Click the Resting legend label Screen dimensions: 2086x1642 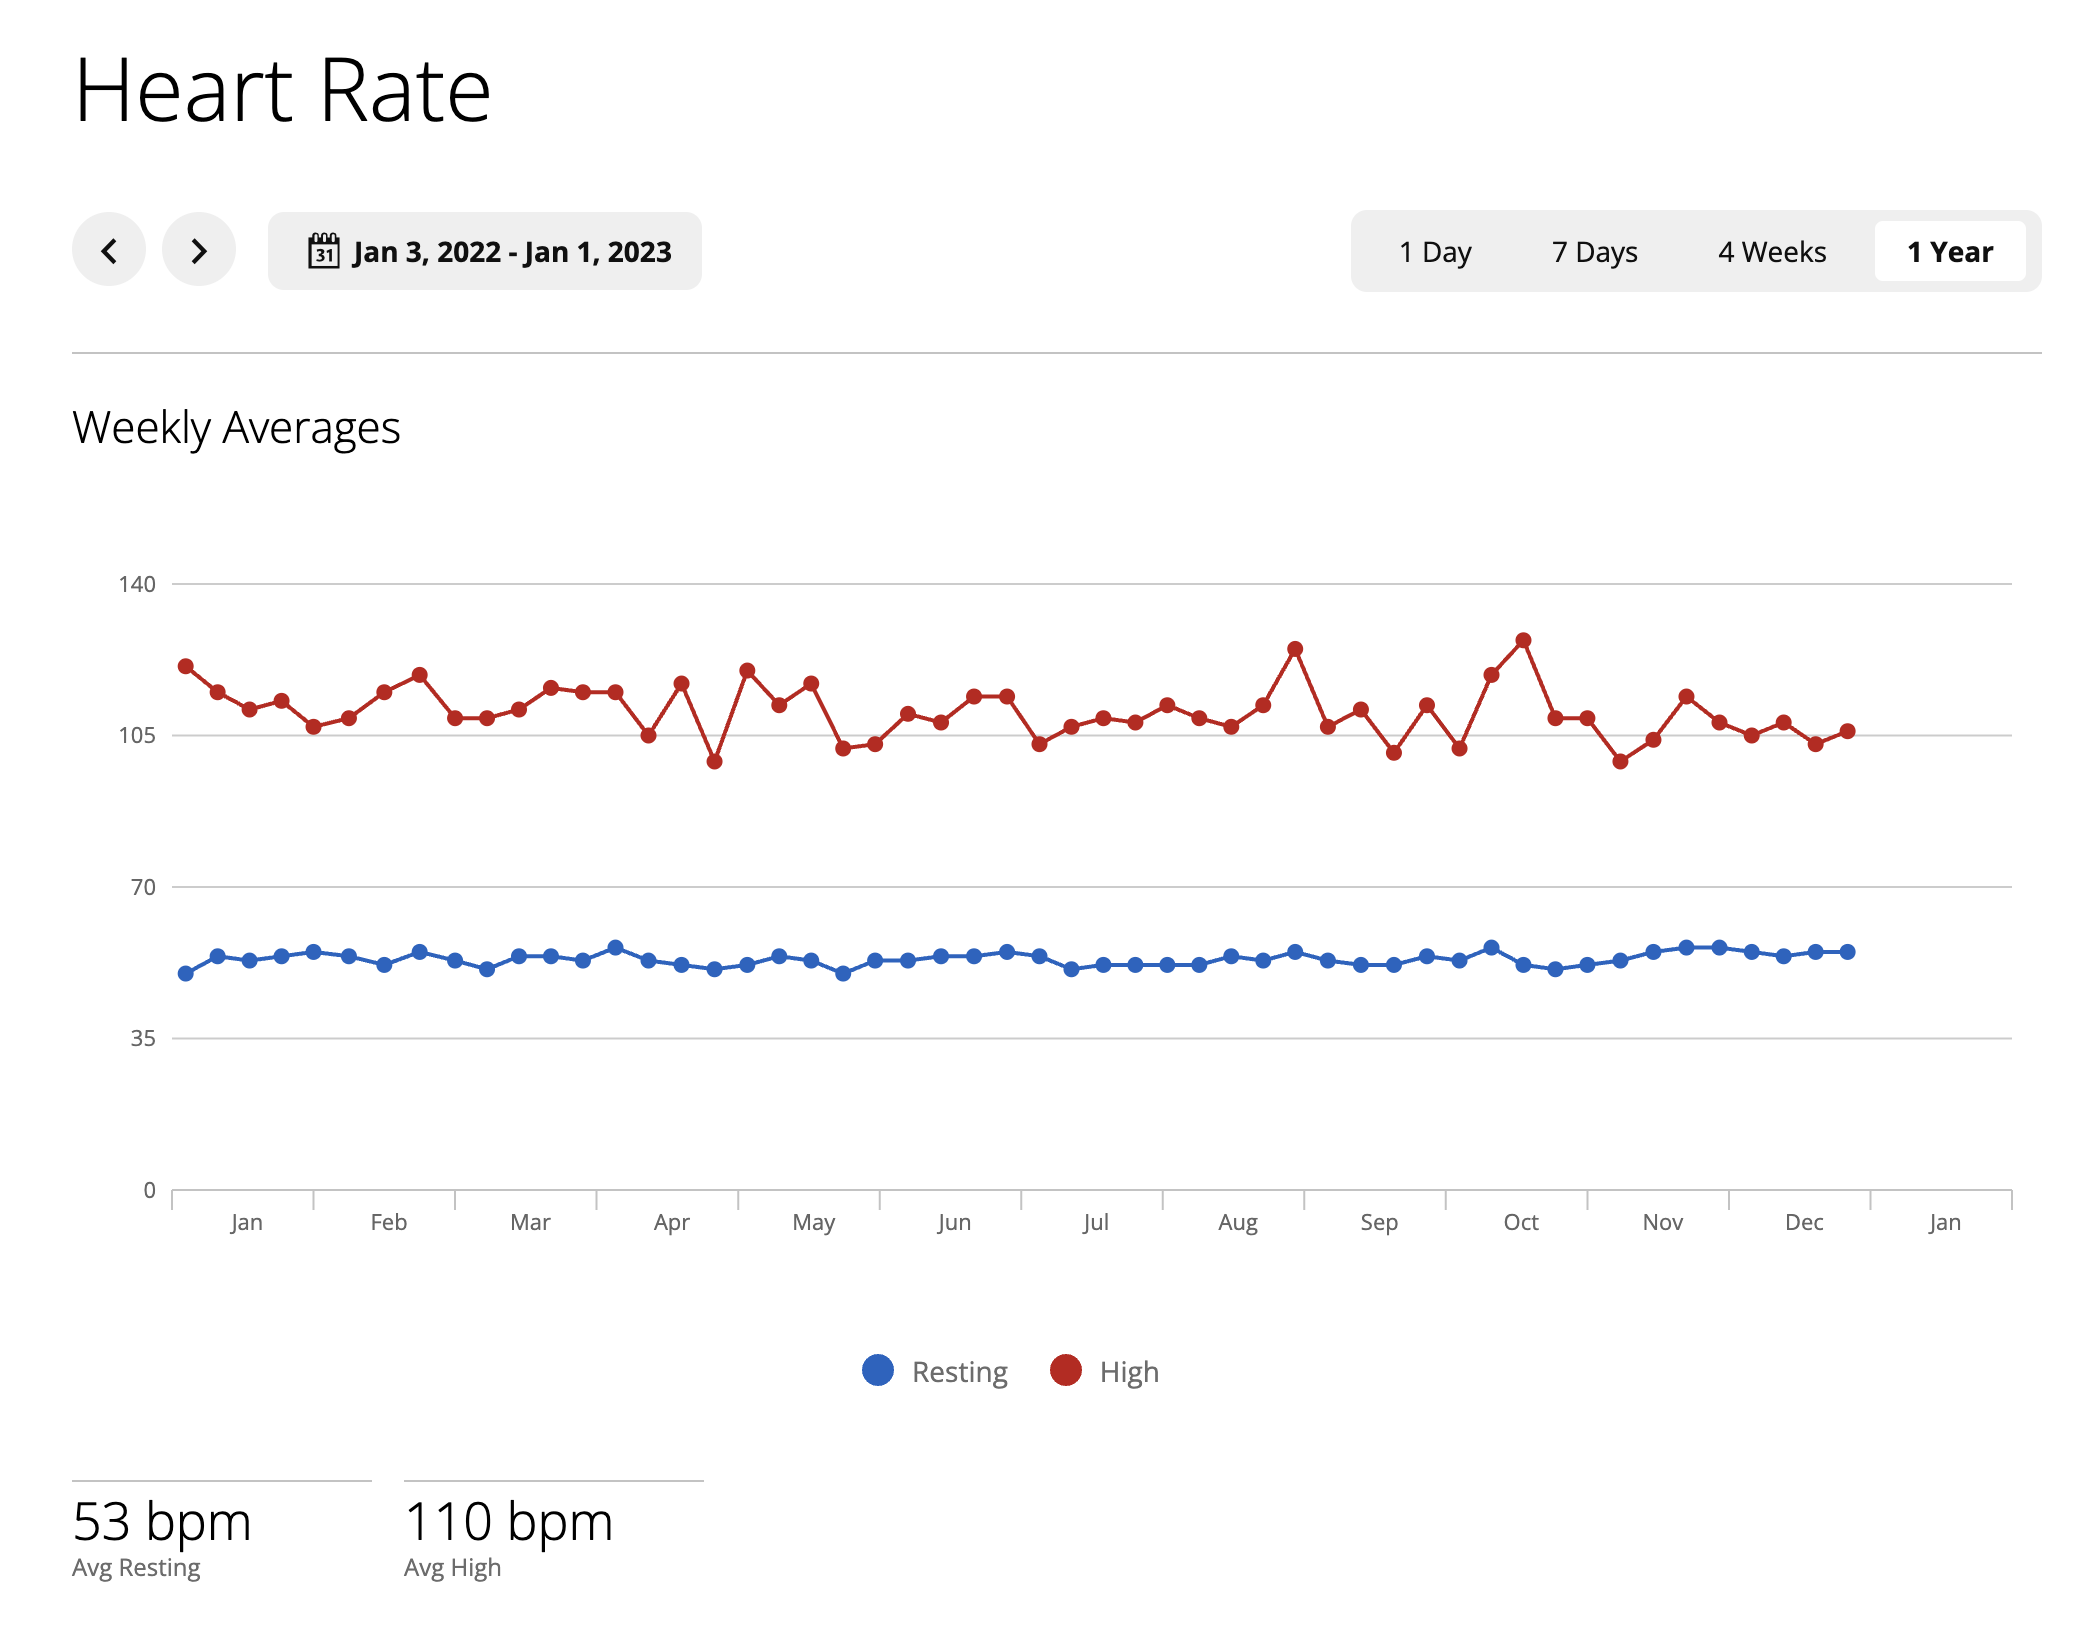(959, 1372)
